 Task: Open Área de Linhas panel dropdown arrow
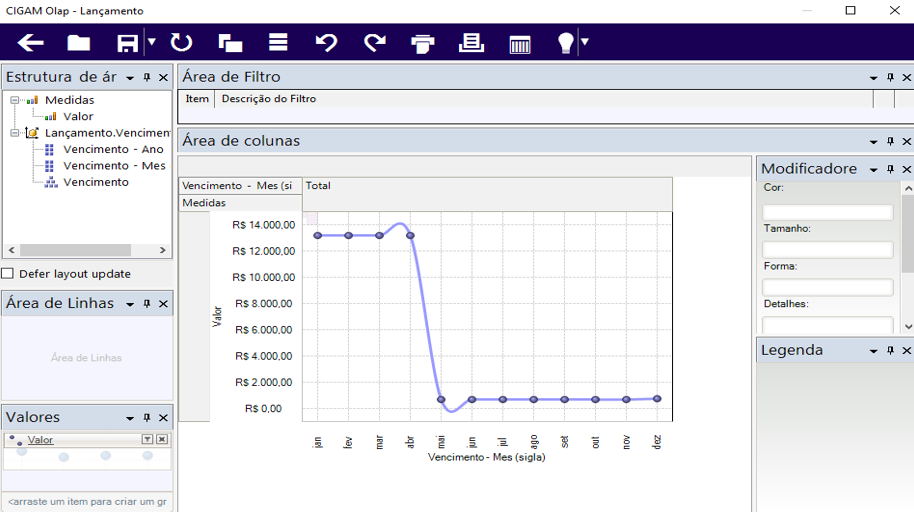pos(130,304)
